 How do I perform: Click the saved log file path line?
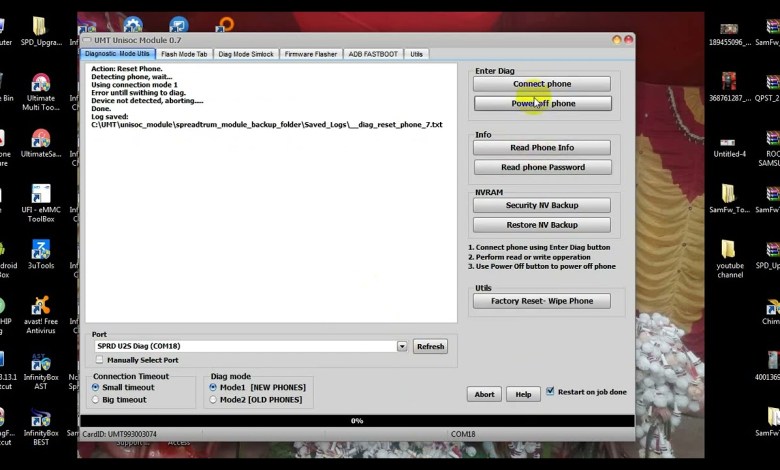pyautogui.click(x=267, y=124)
